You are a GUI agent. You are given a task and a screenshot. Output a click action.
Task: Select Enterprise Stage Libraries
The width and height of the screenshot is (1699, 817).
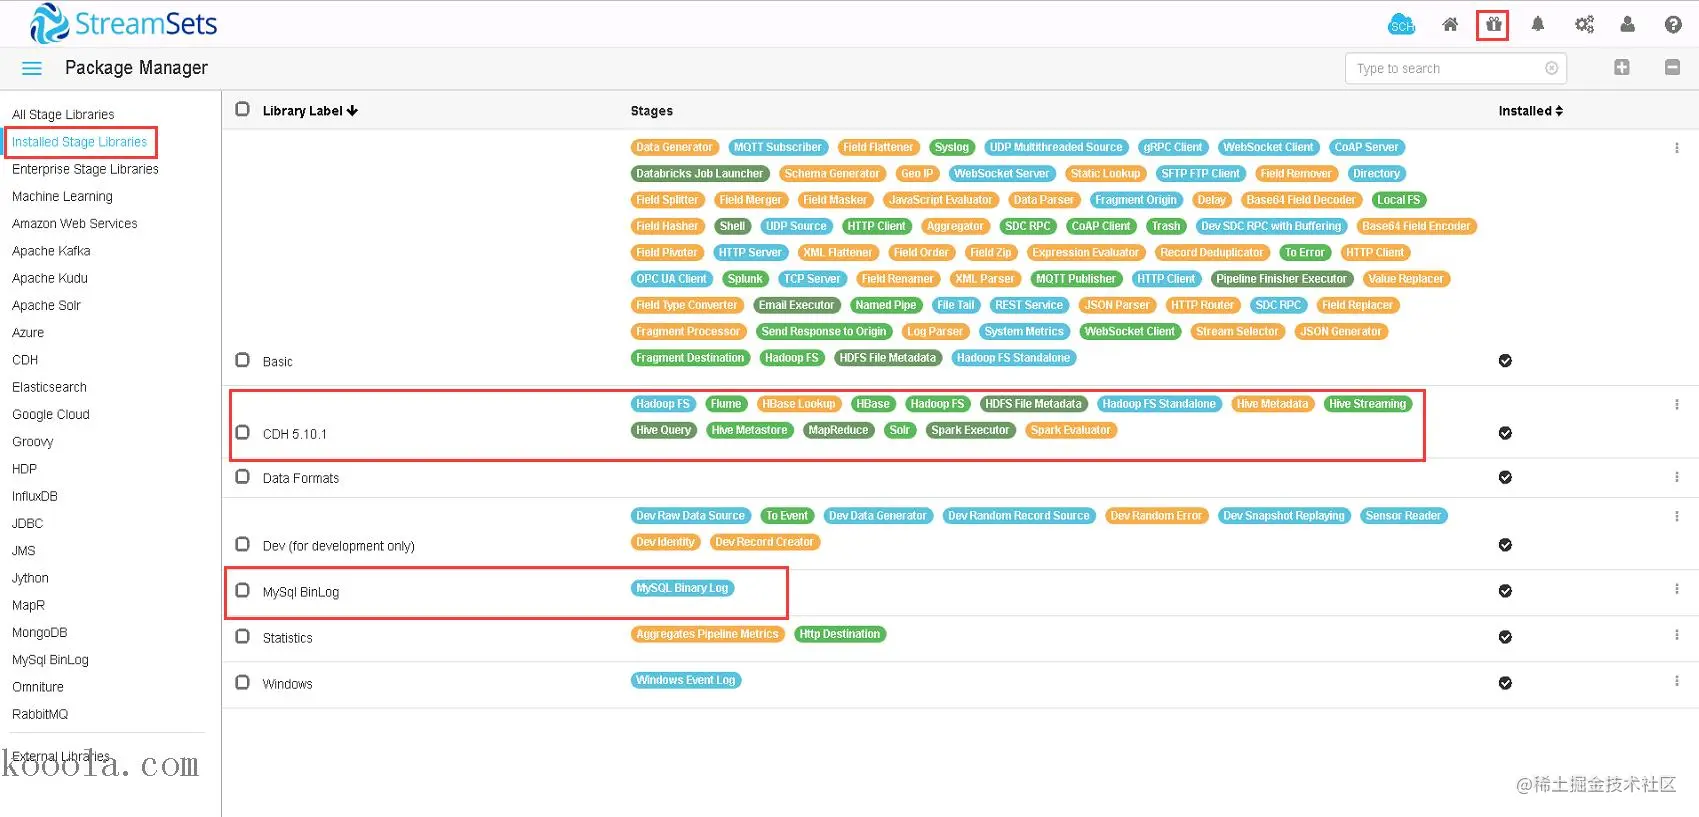[85, 169]
